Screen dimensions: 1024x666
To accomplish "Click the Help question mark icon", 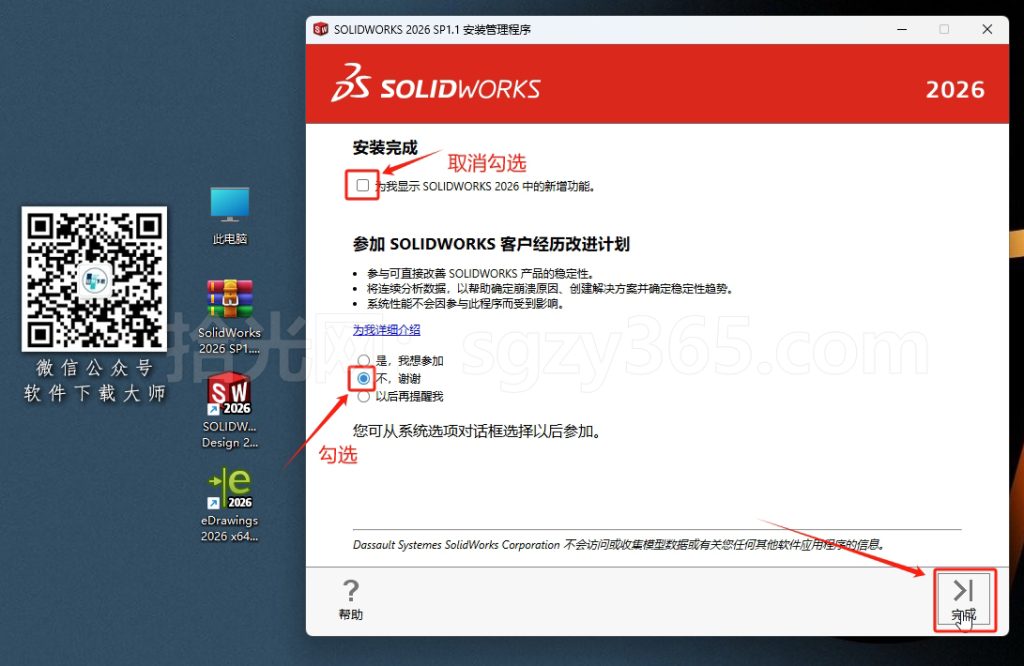I will pos(350,593).
